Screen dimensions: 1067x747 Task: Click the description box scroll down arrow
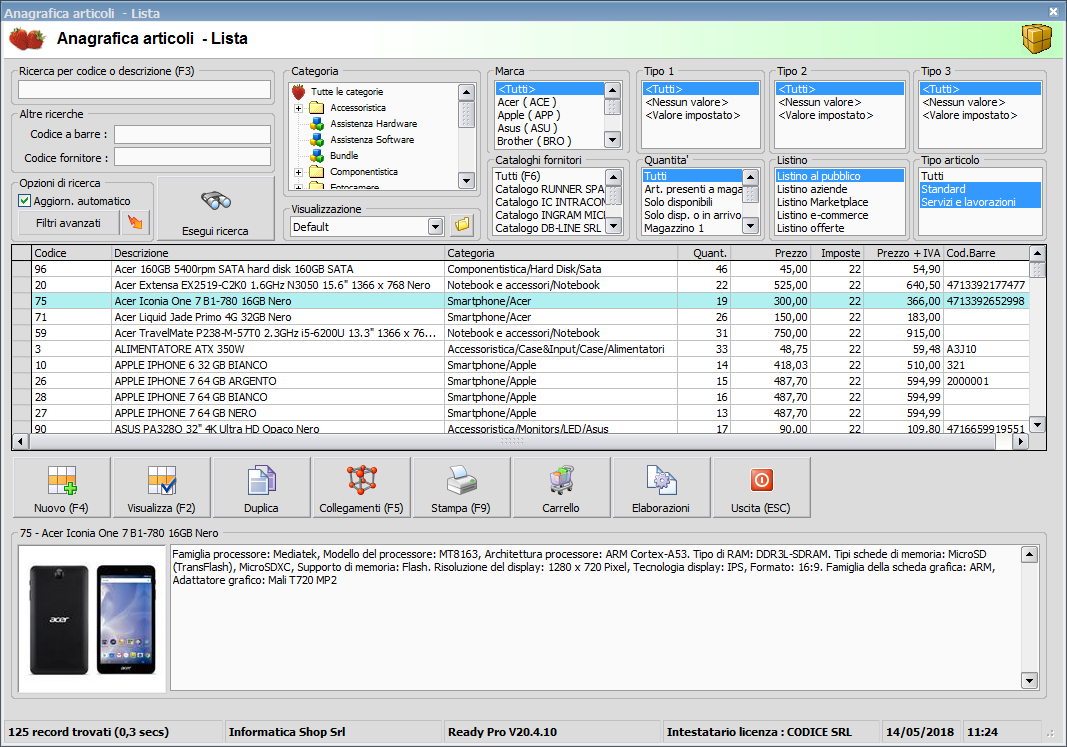[1030, 680]
